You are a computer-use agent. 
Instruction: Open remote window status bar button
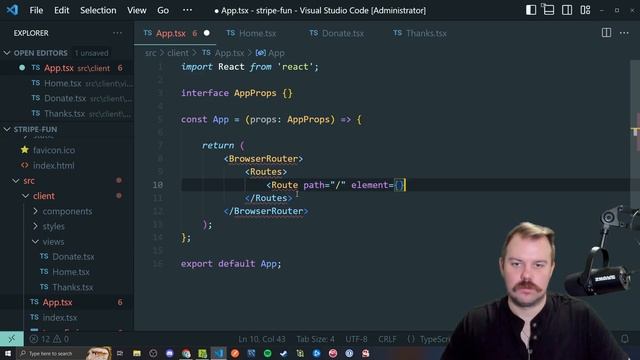coord(11,339)
